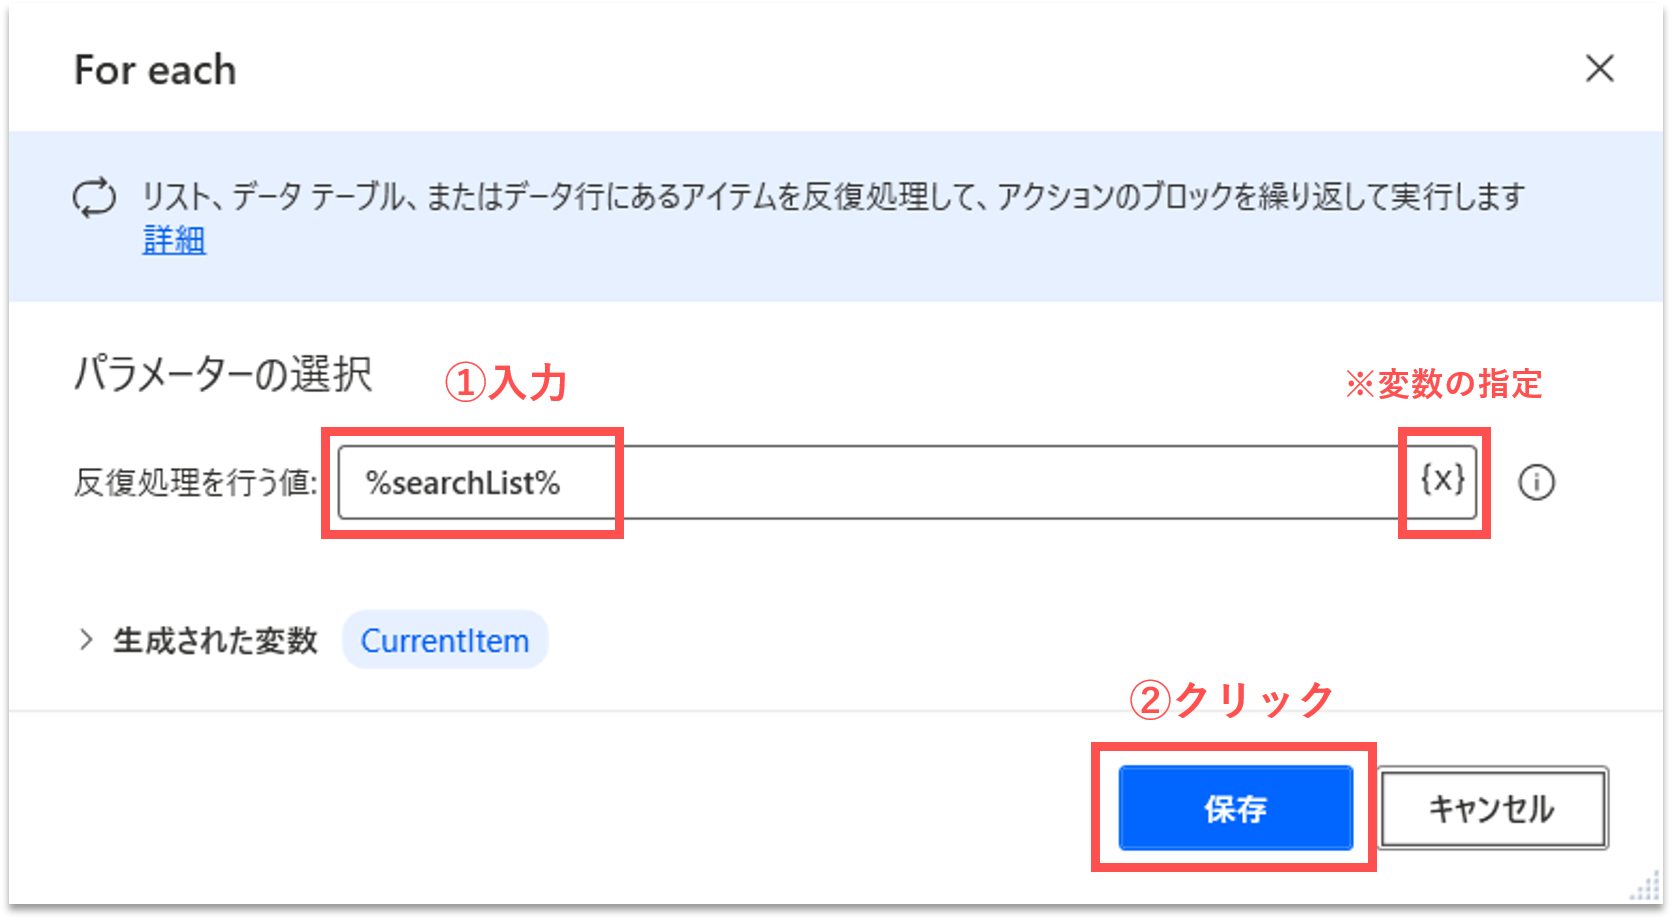Click the red ②クリック annotation
The width and height of the screenshot is (1672, 919).
coord(1231,700)
